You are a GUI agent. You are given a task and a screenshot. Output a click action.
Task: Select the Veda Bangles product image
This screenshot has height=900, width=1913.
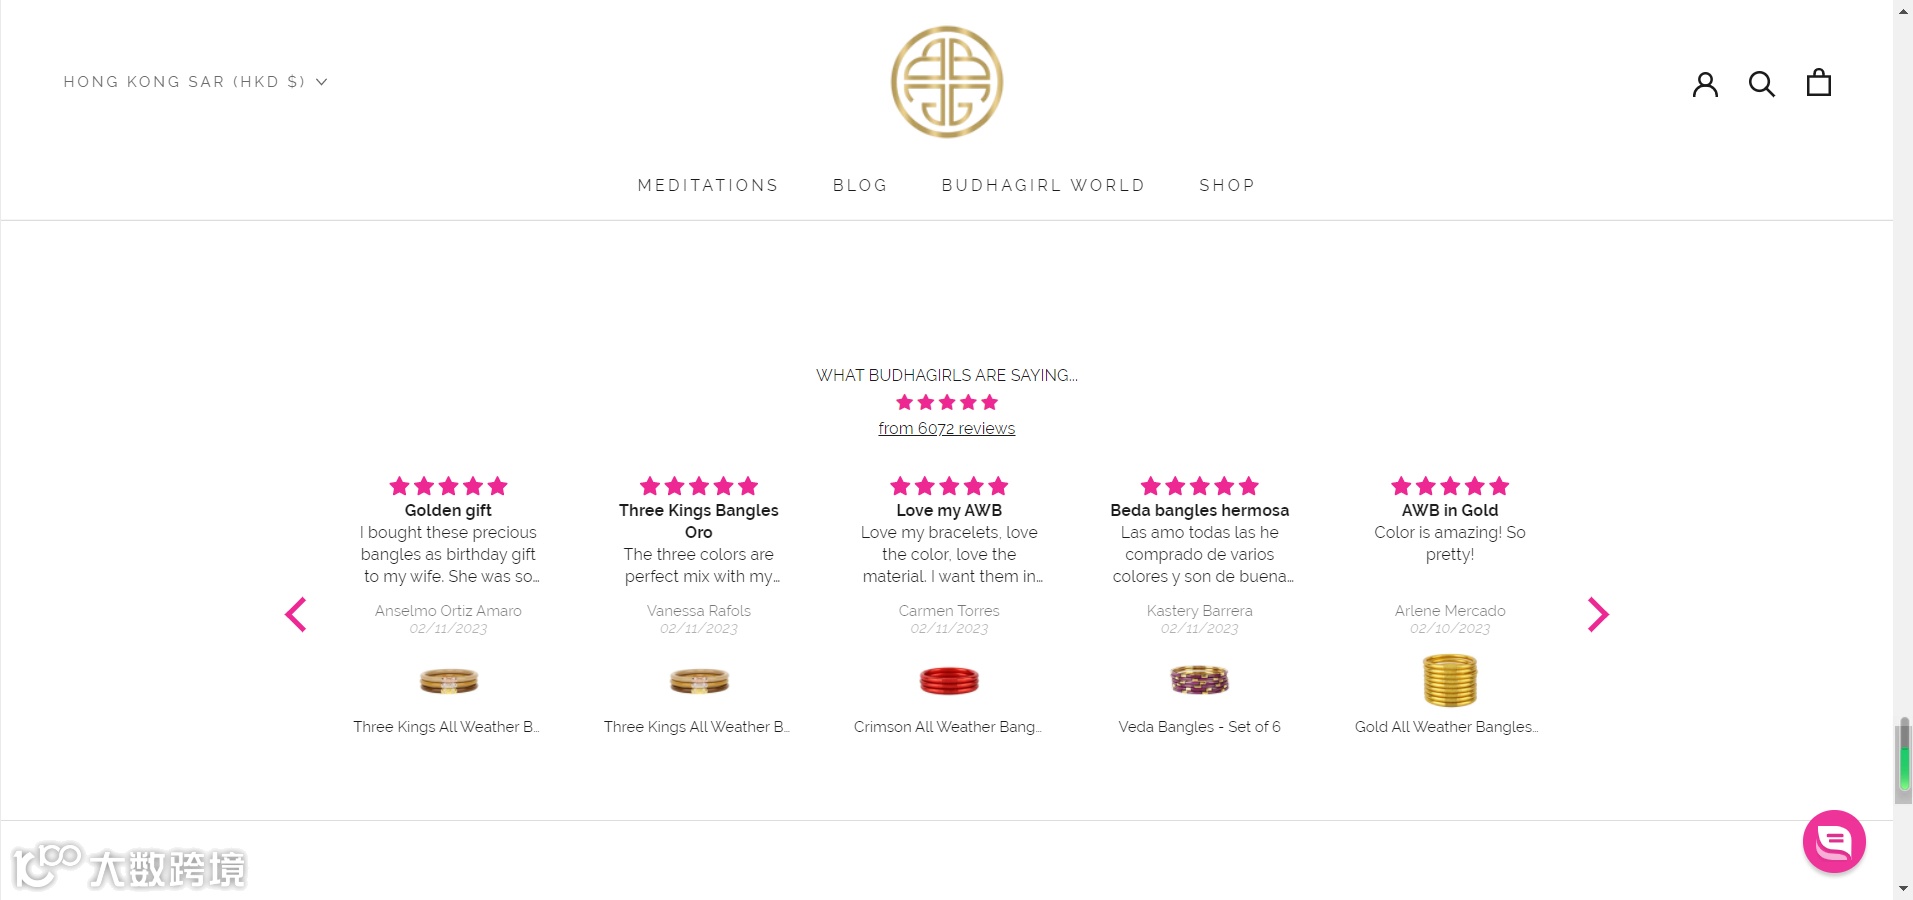[1199, 681]
